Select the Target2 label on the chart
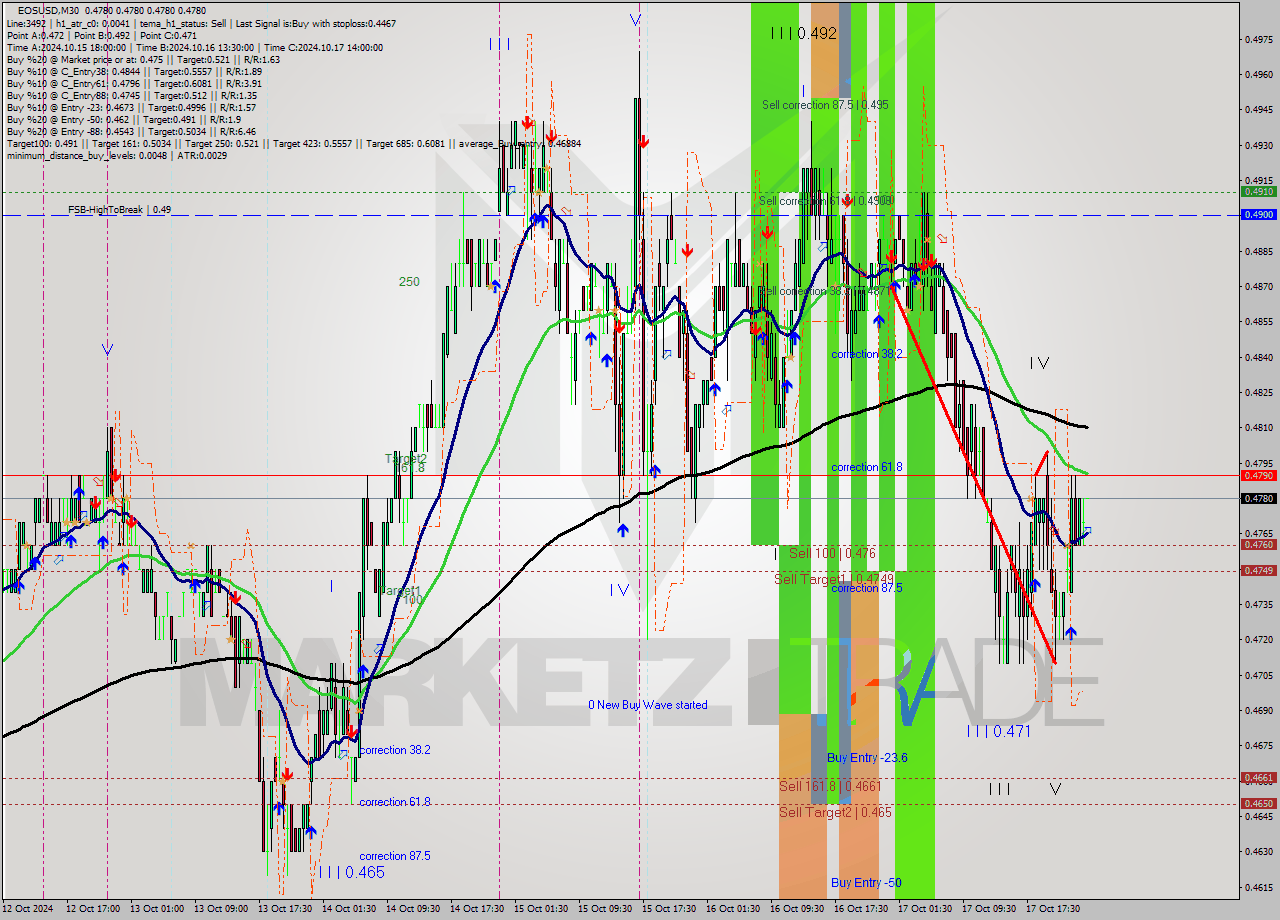 [406, 458]
